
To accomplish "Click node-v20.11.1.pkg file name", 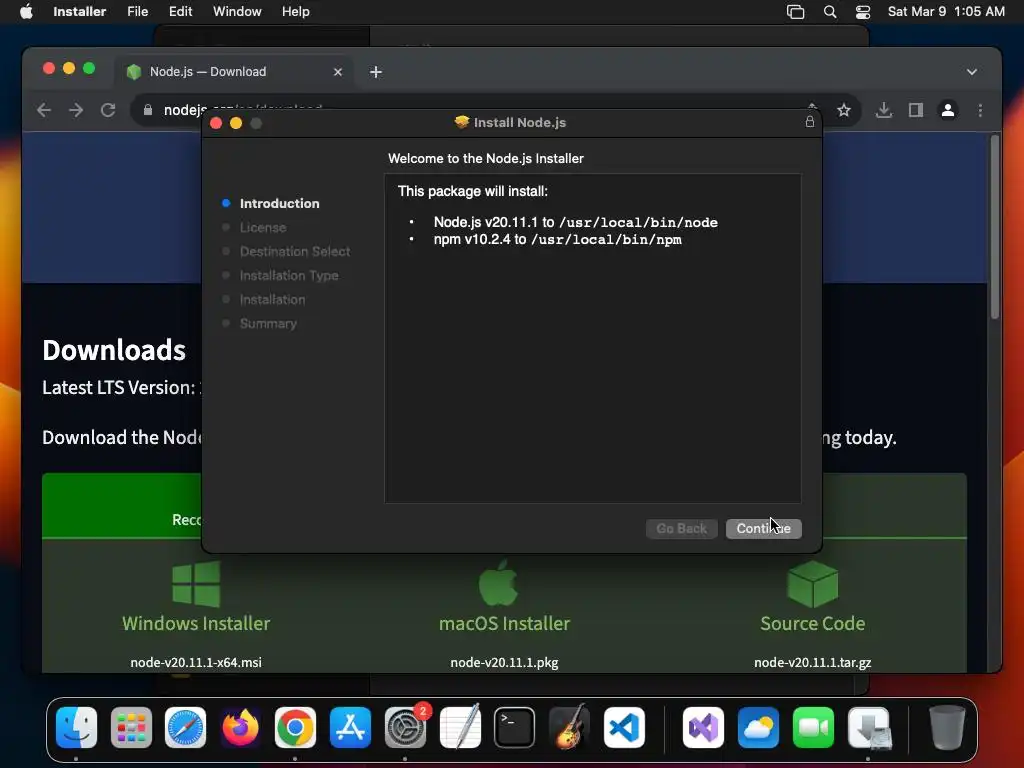I will click(x=504, y=662).
